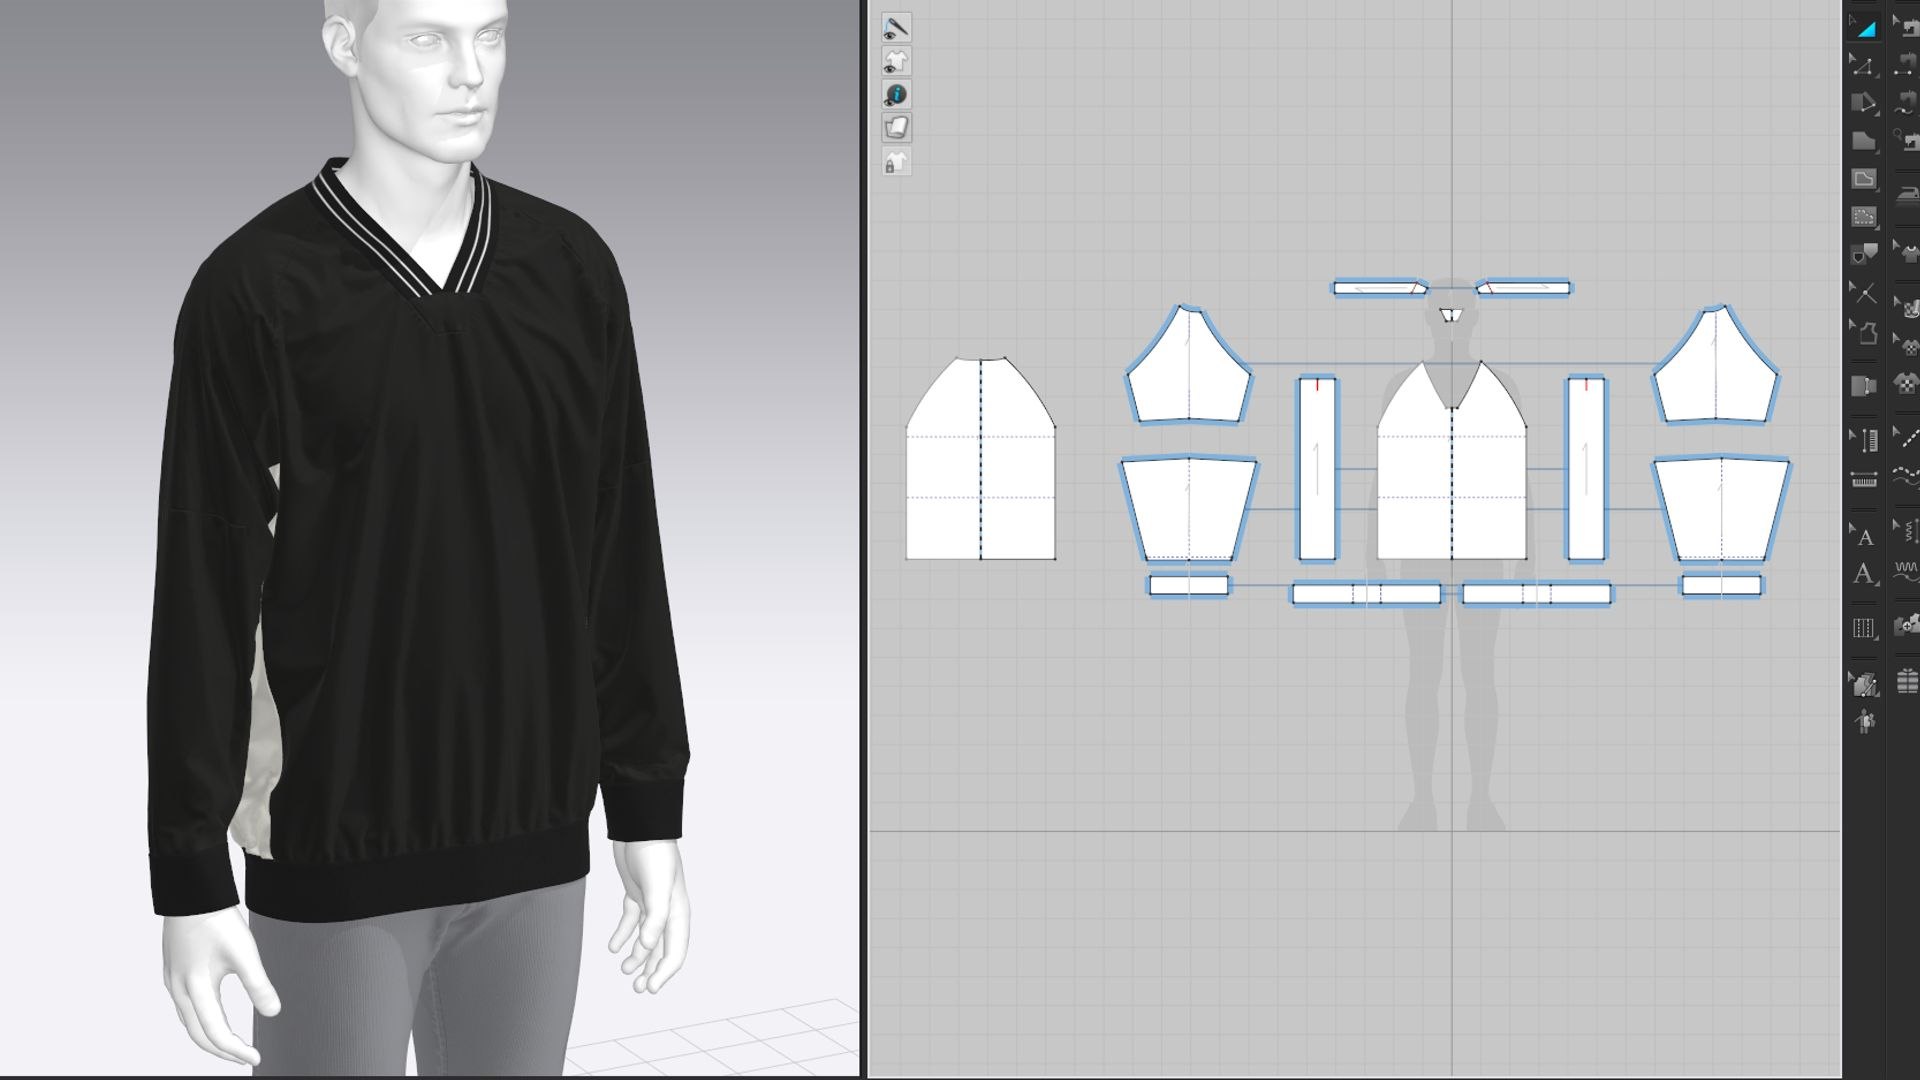1920x1080 pixels.
Task: Select the large 'A' 2D Annotation tool
Action: click(x=1864, y=574)
